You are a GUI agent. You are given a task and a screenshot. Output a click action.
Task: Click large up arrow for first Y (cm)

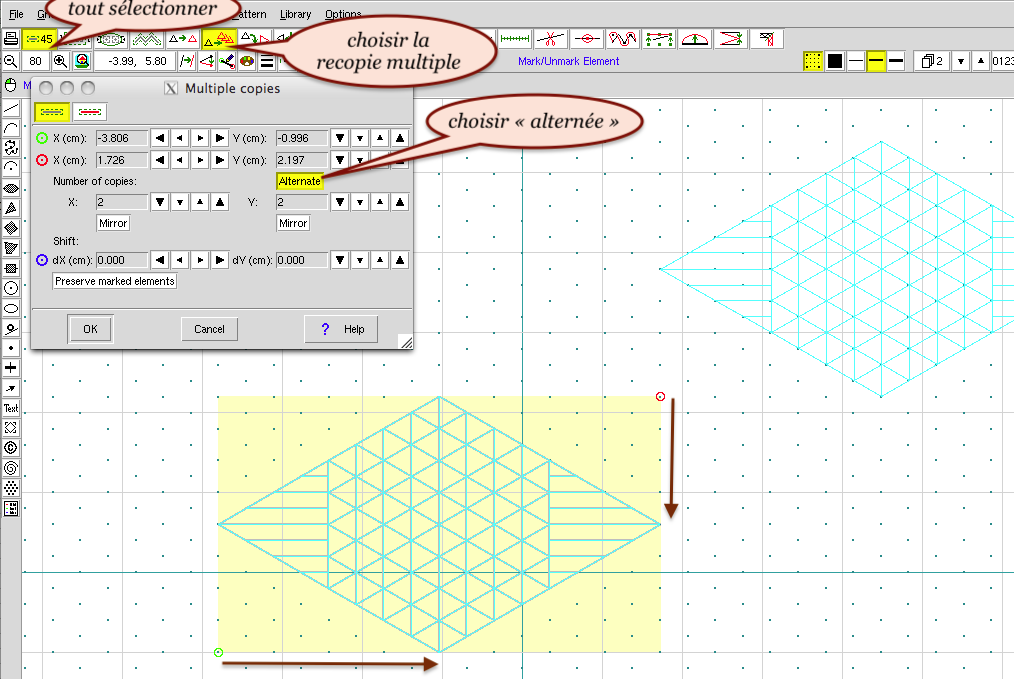pos(400,138)
